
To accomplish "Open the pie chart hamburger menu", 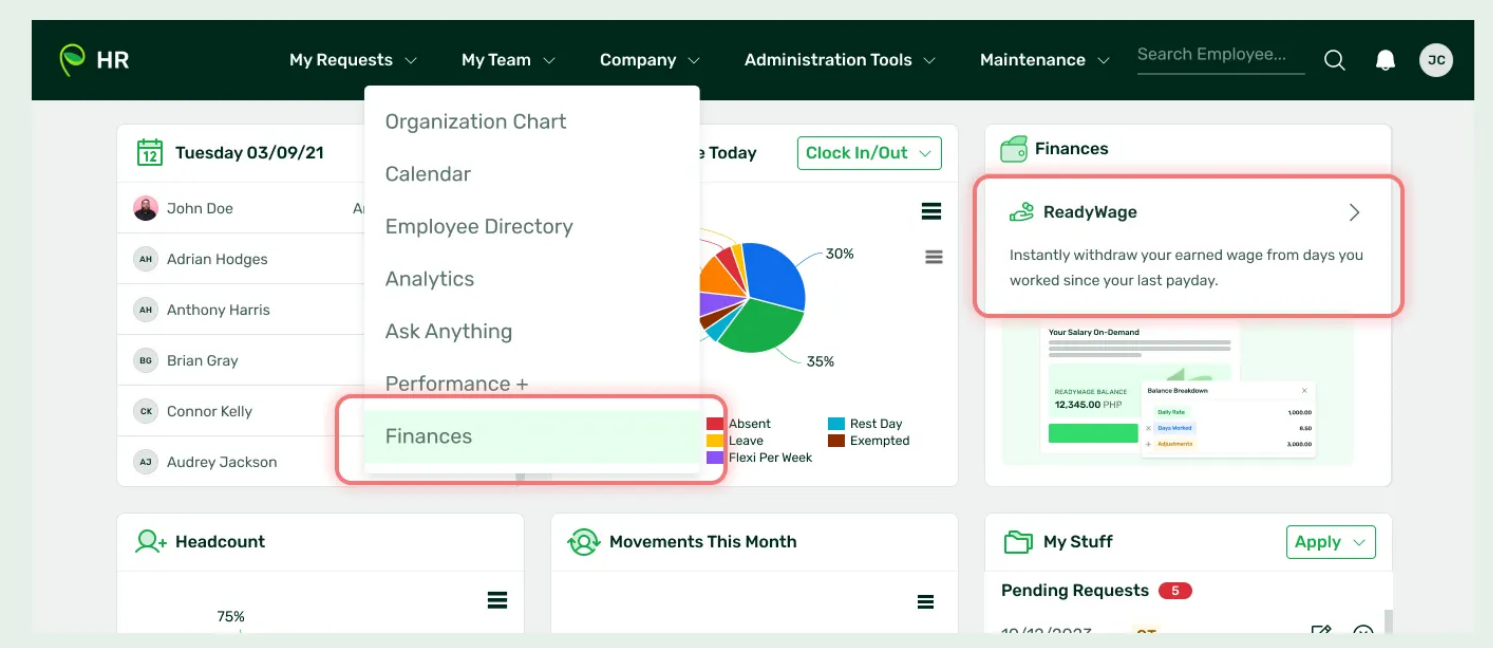I will (931, 211).
